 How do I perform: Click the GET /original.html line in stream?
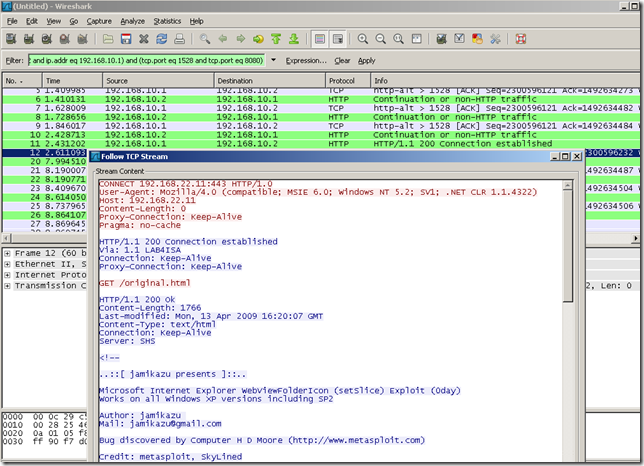coord(145,283)
